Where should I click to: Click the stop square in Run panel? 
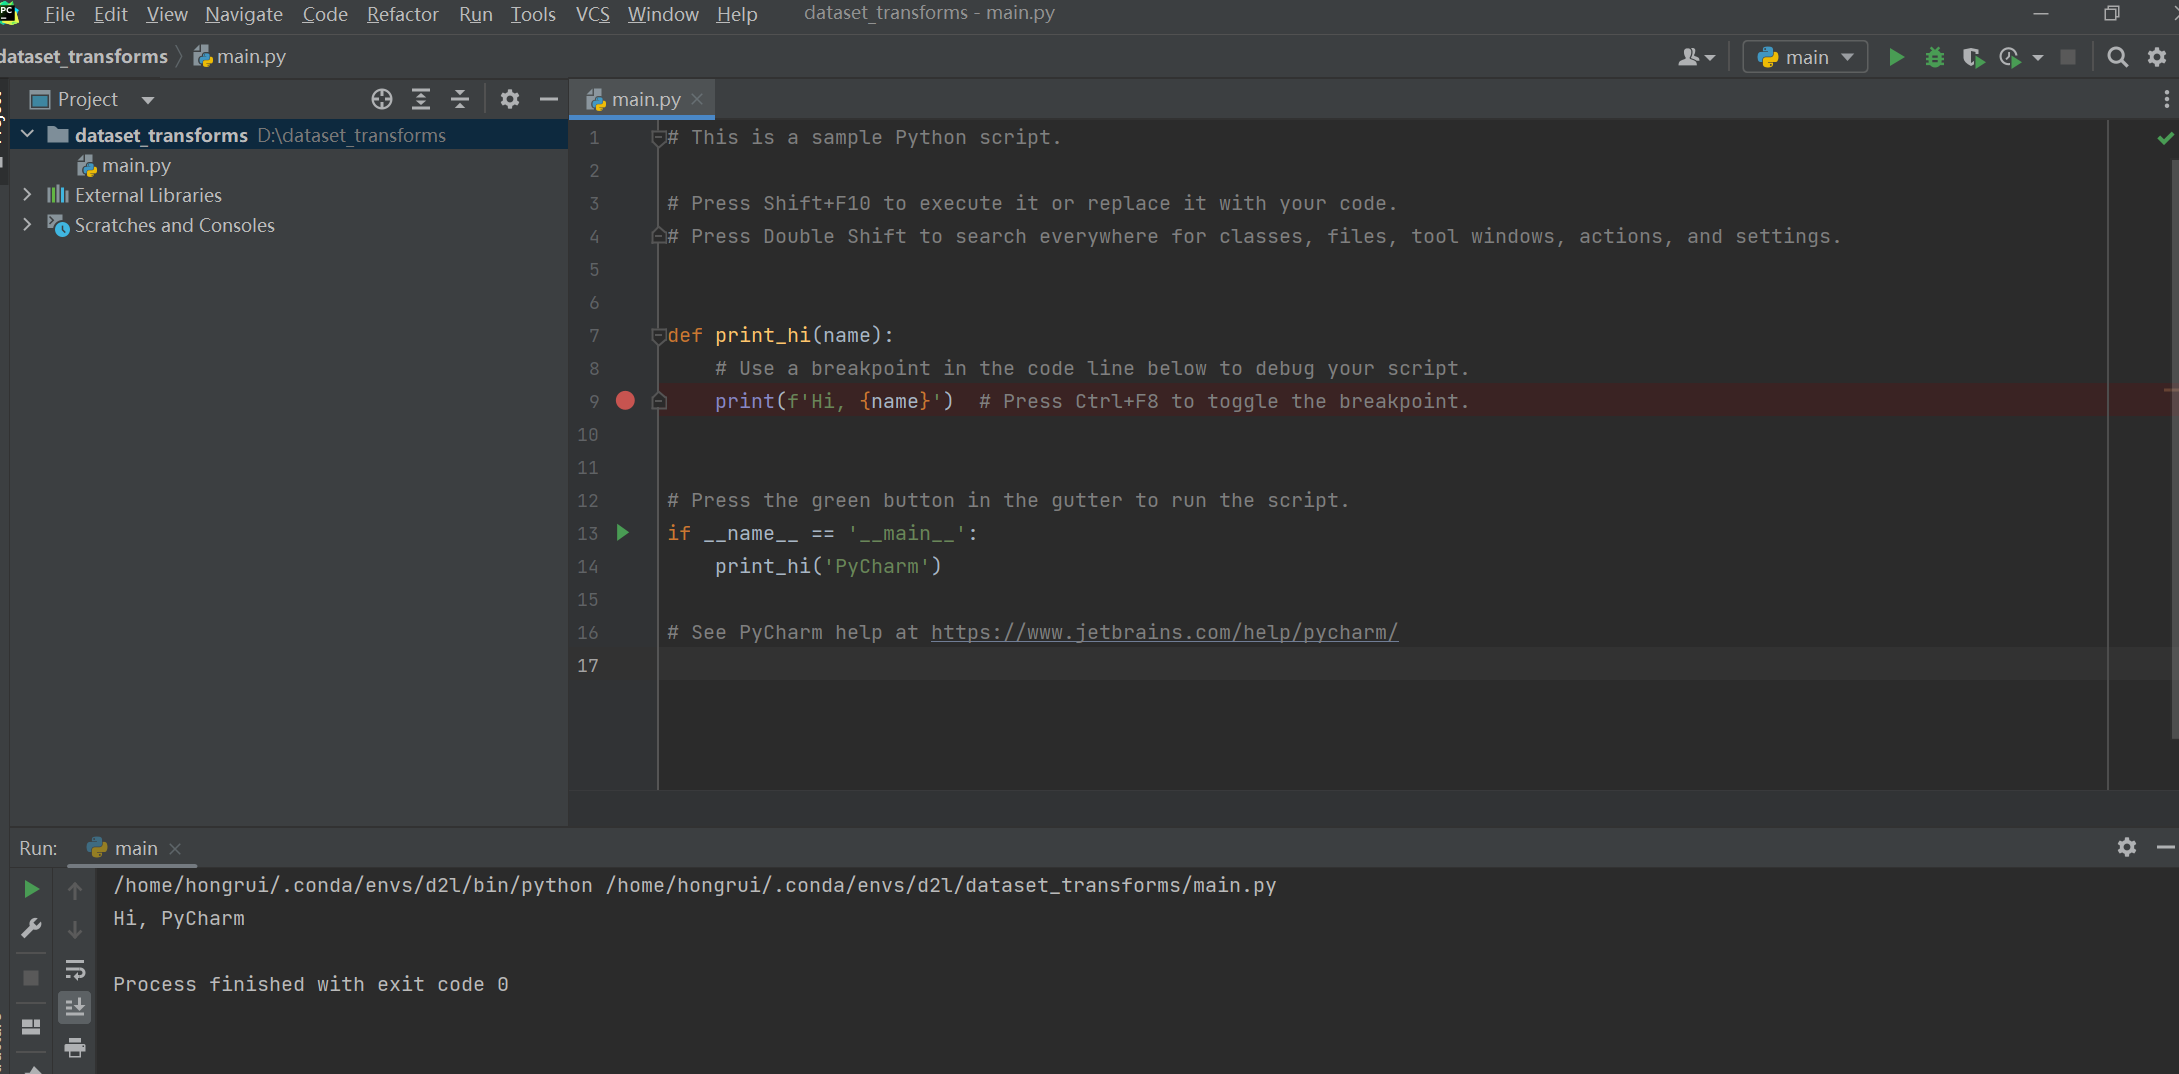point(31,977)
